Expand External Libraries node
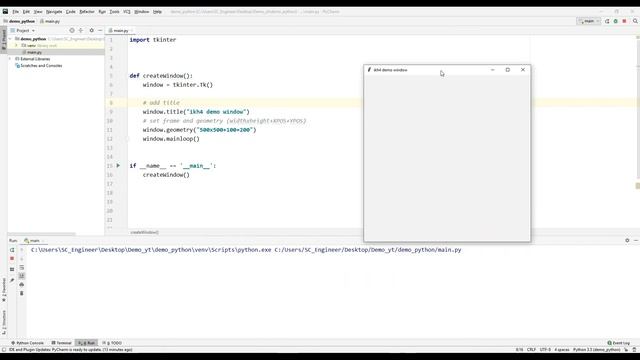This screenshot has width=640, height=360. pyautogui.click(x=11, y=59)
